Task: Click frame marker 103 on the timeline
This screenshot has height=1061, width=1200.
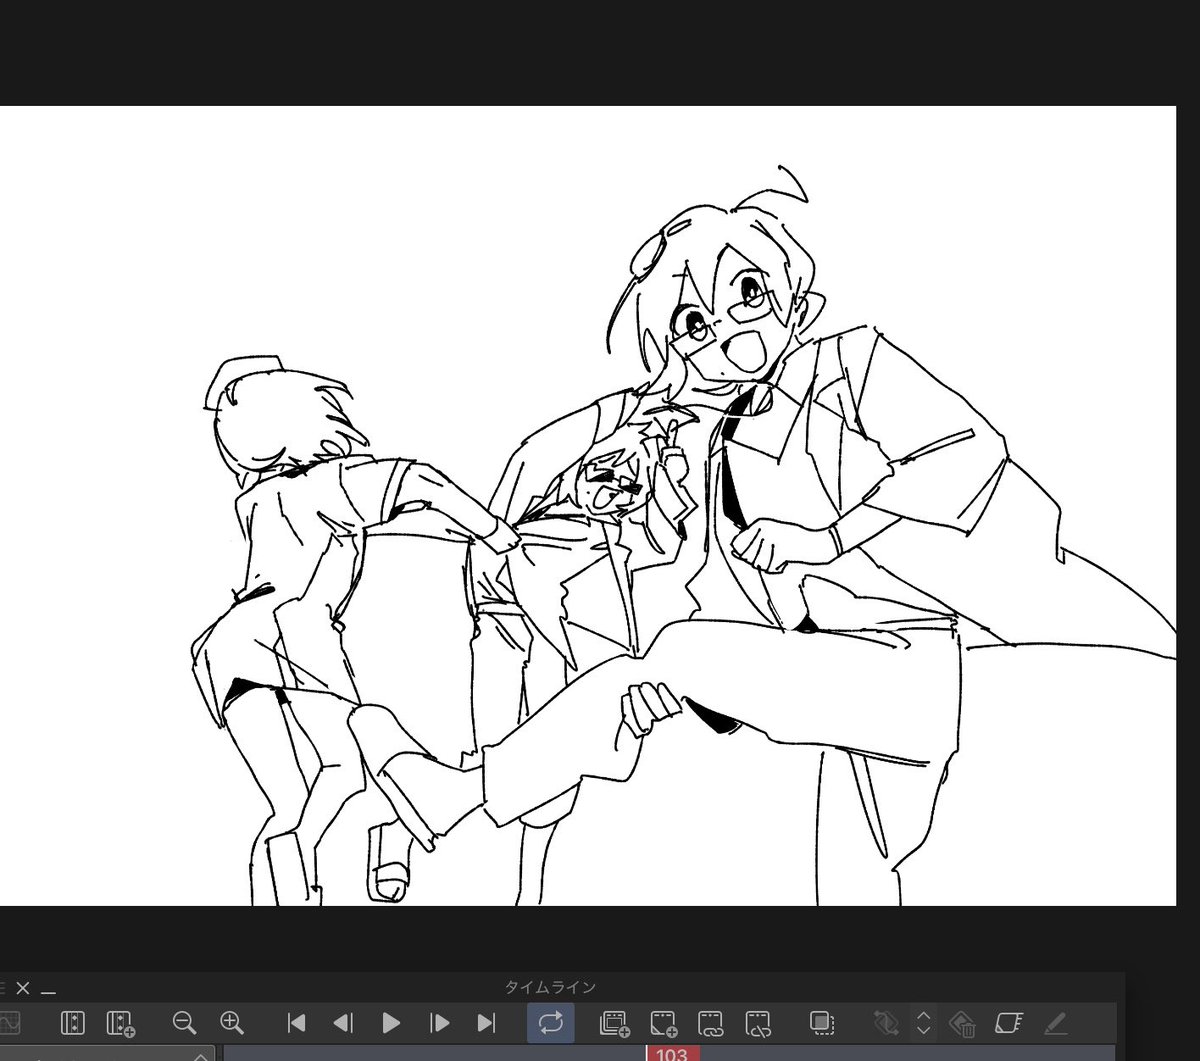Action: pyautogui.click(x=672, y=1054)
